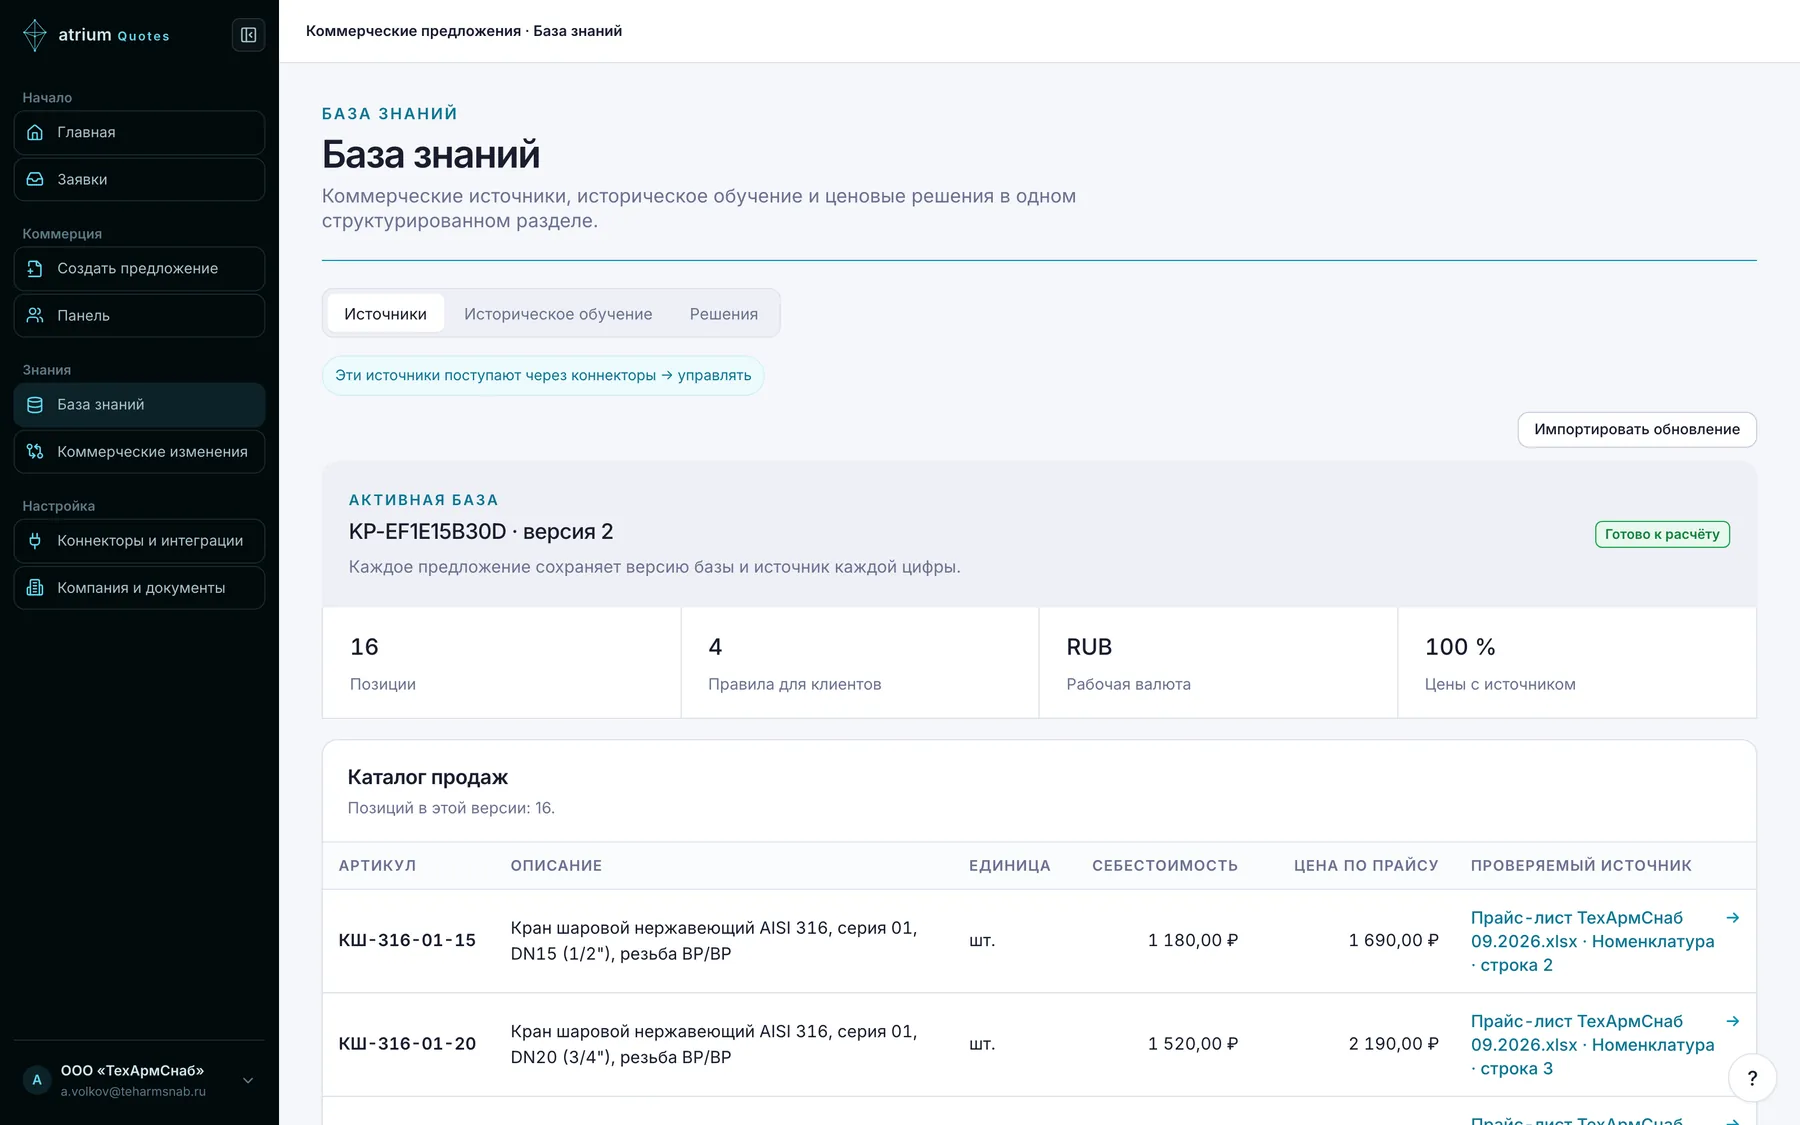Click the RUB Рабочая валюта stat
This screenshot has width=1800, height=1125.
click(1218, 662)
